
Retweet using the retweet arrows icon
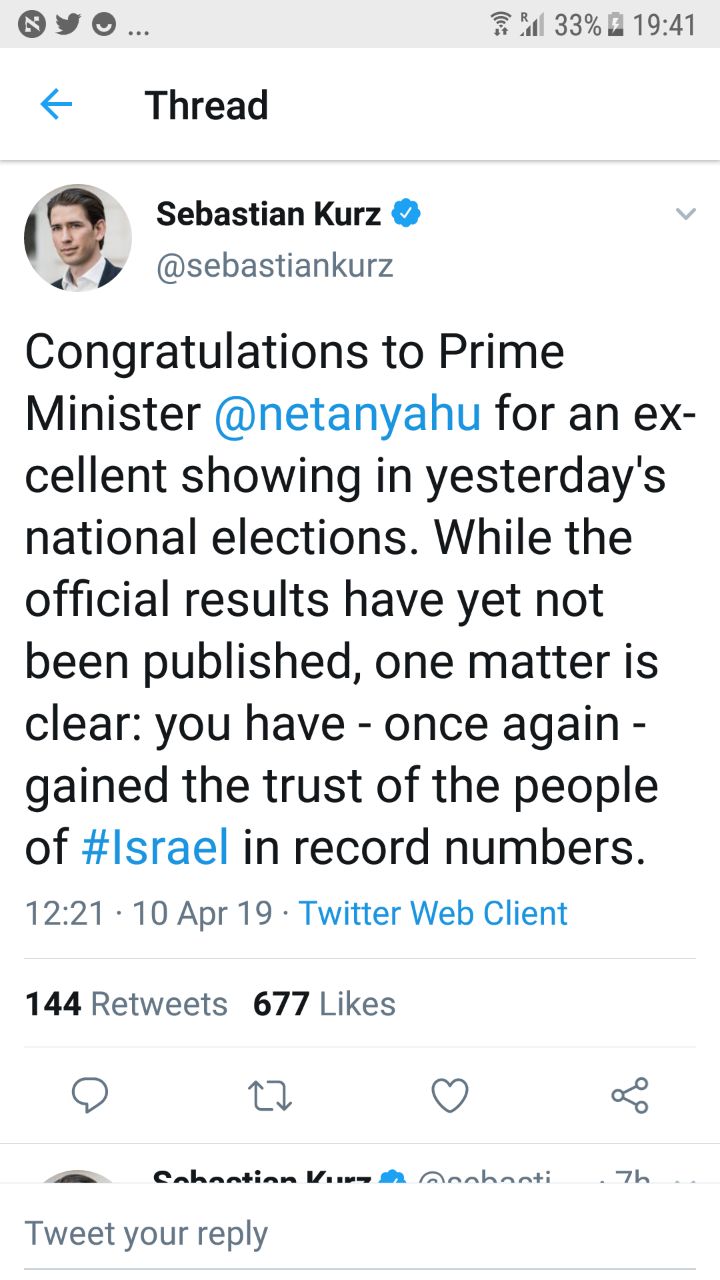(270, 1096)
